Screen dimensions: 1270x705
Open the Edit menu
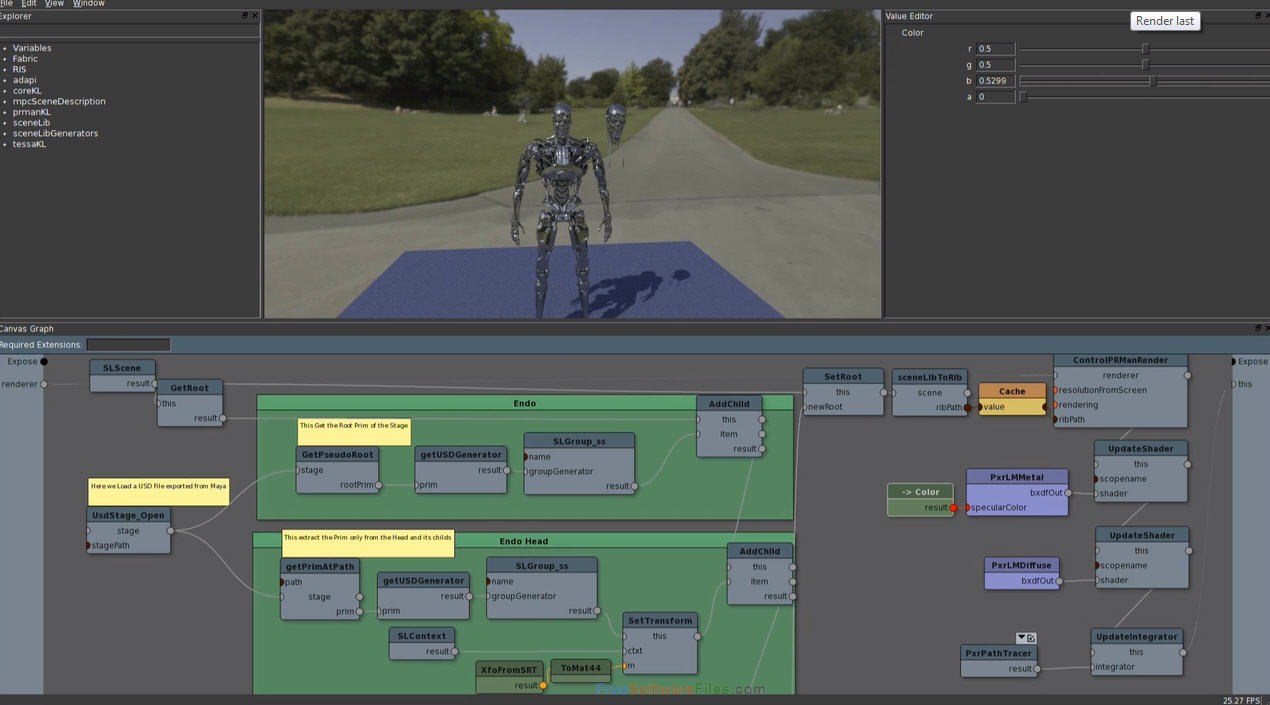(x=29, y=4)
